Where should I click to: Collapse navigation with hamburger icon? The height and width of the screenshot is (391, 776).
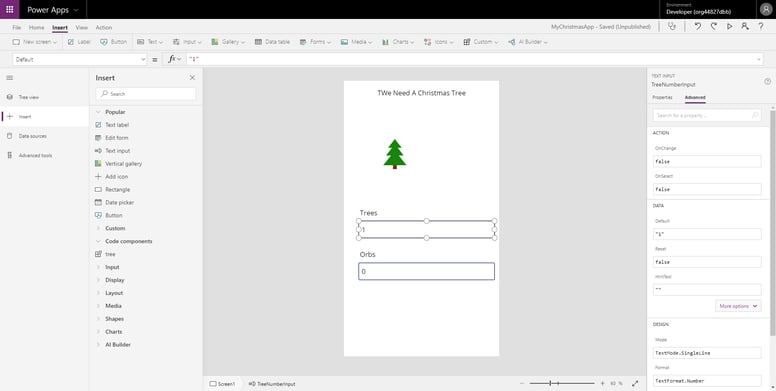10,78
